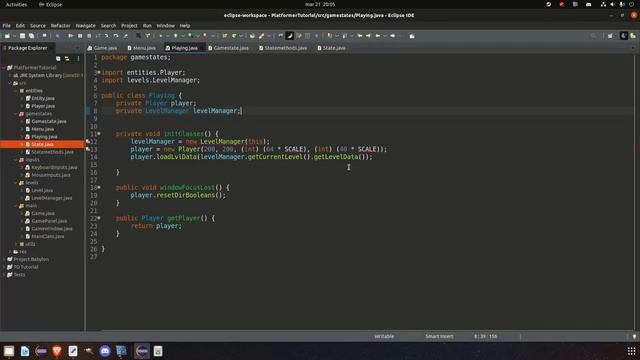640x360 pixels.
Task: Open the Java perspective icon at top right
Action: click(624, 36)
